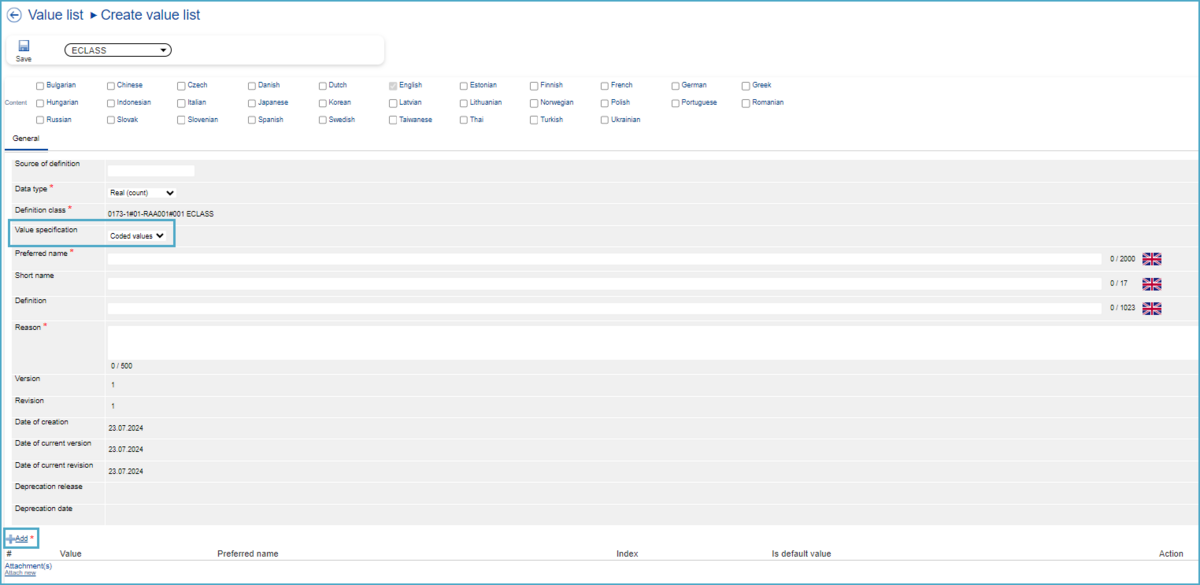The height and width of the screenshot is (585, 1200).
Task: Click the back arrow icon
Action: 14,15
